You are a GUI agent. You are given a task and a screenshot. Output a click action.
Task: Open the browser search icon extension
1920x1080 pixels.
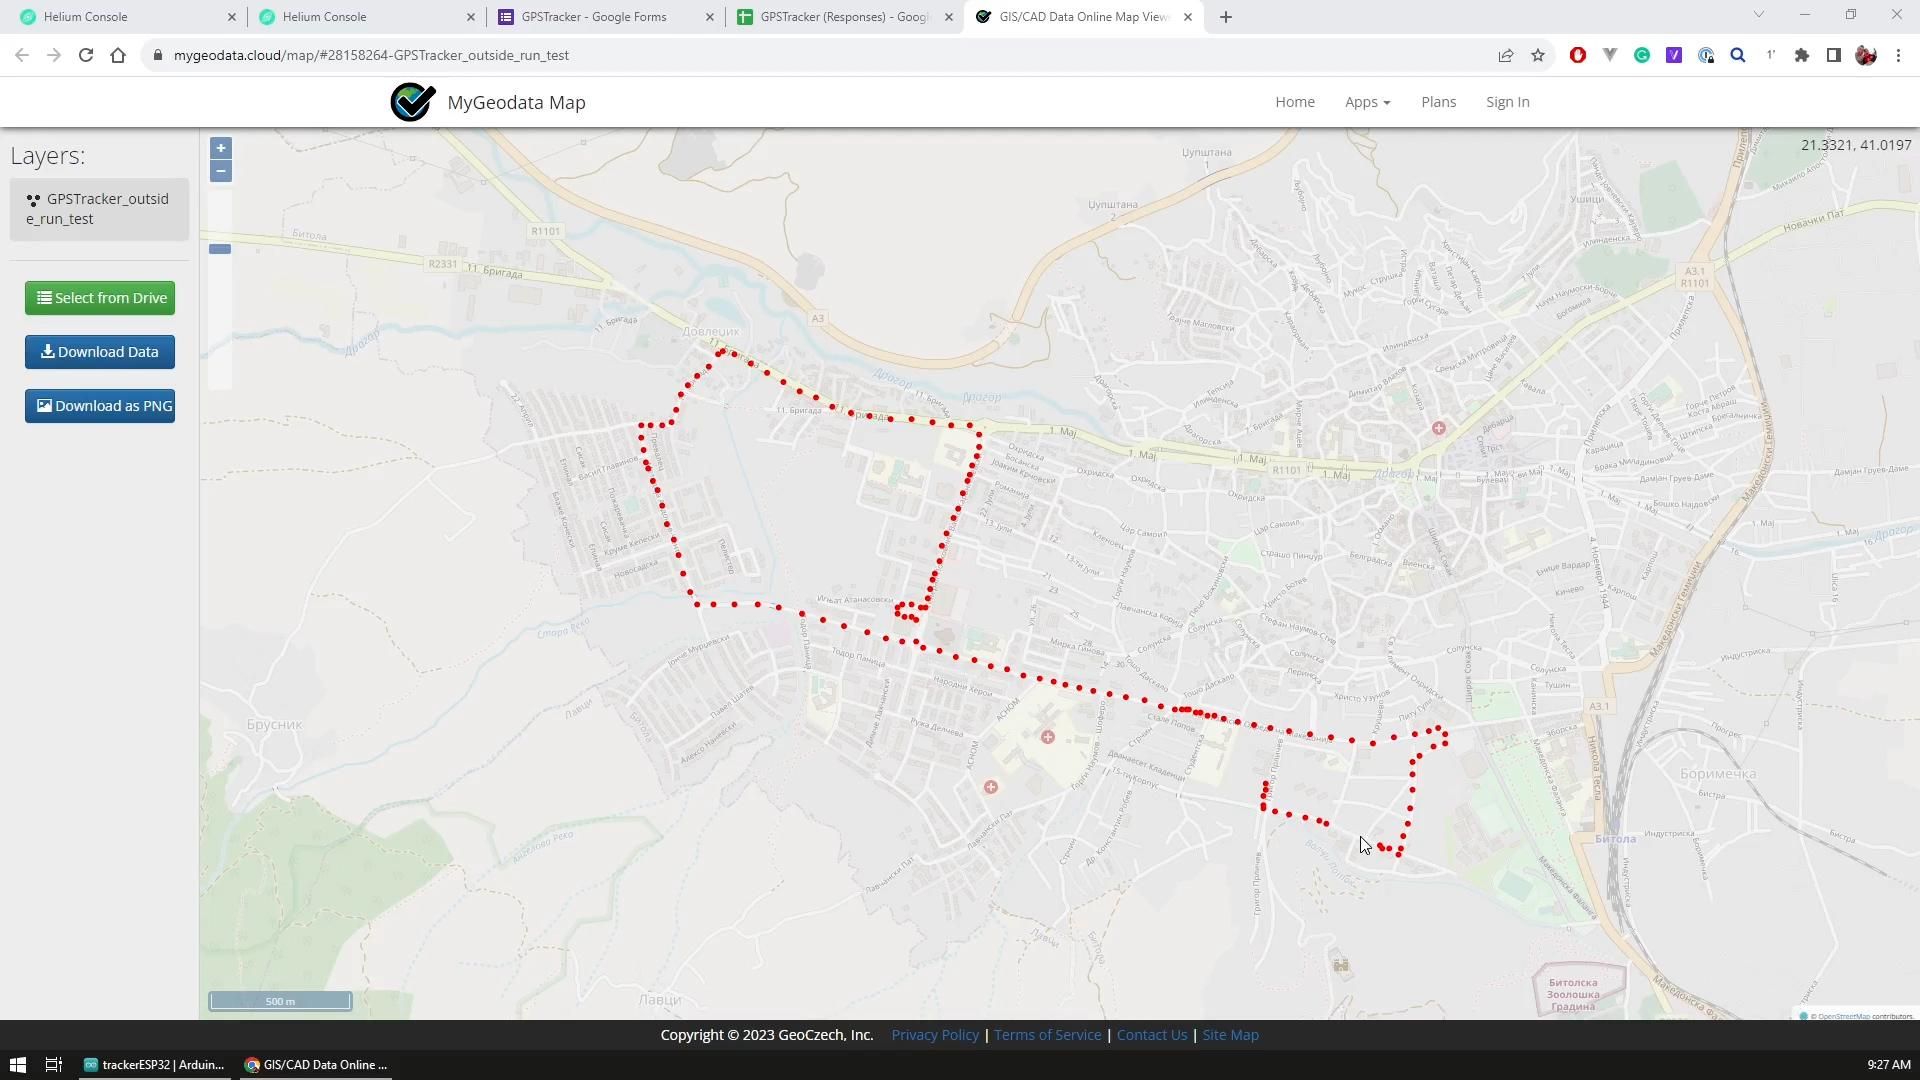(x=1737, y=55)
